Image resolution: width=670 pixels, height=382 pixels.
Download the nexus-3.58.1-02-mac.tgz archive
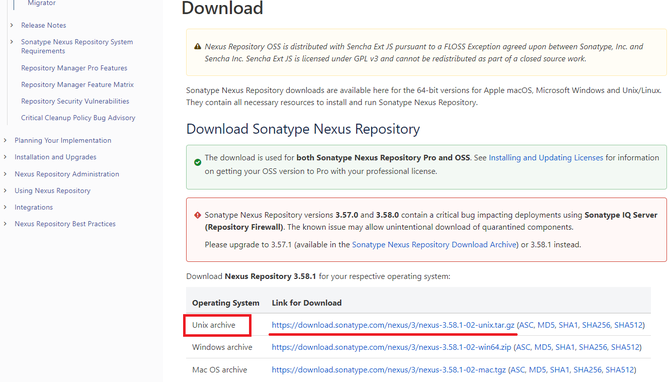tap(388, 370)
